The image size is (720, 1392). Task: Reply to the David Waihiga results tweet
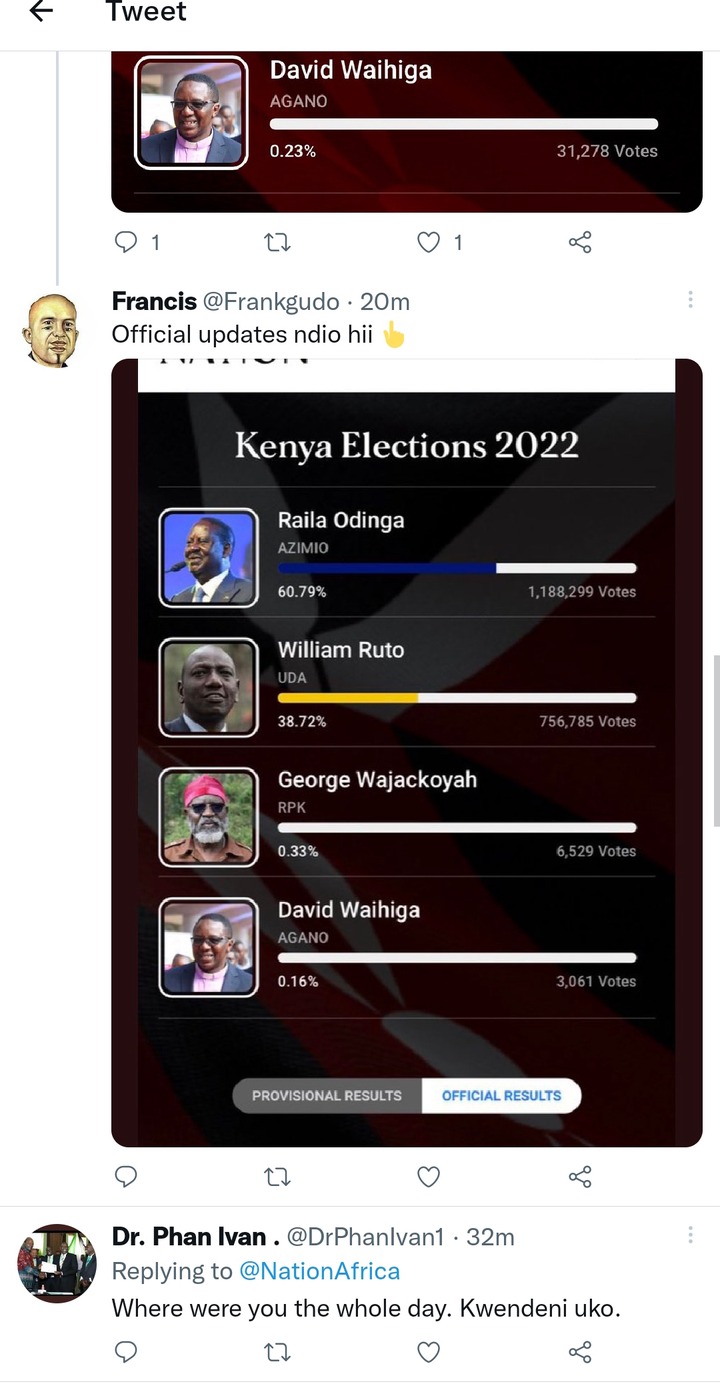pos(126,241)
